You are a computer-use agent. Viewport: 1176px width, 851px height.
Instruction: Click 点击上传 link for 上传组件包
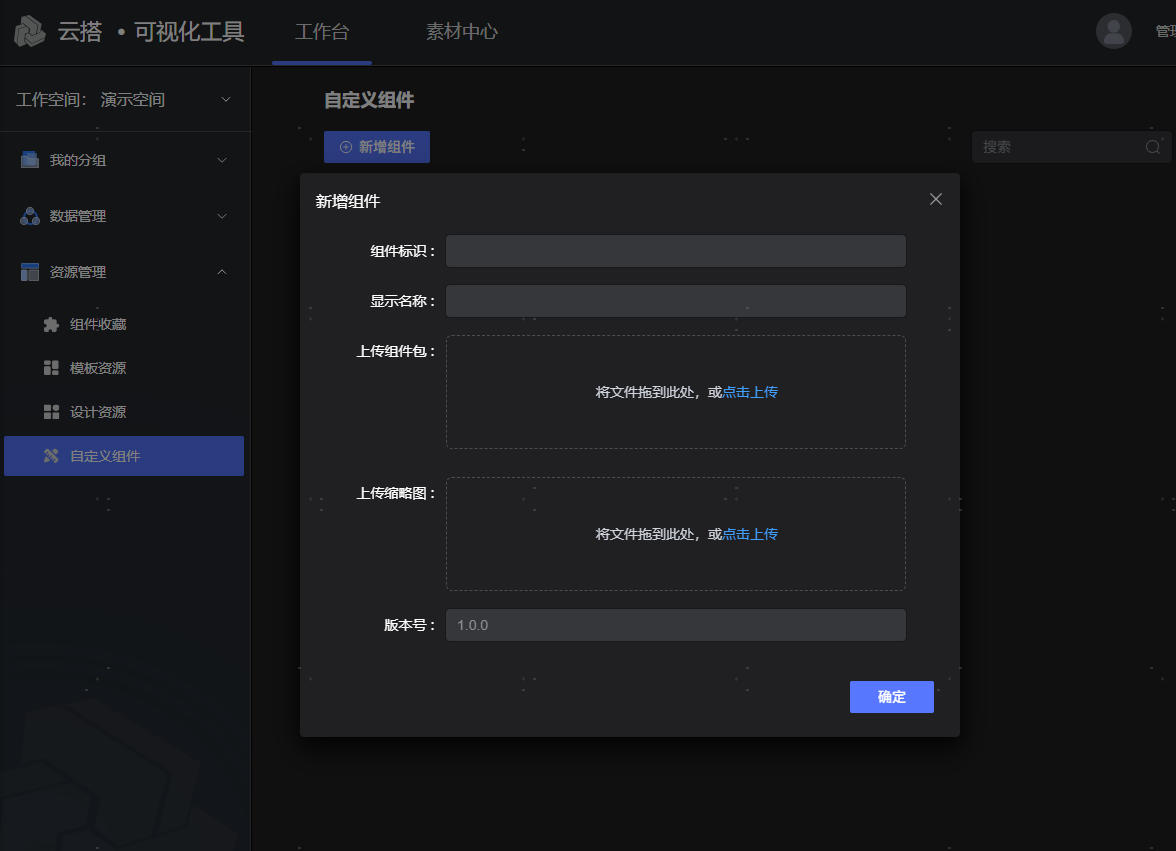click(x=750, y=393)
